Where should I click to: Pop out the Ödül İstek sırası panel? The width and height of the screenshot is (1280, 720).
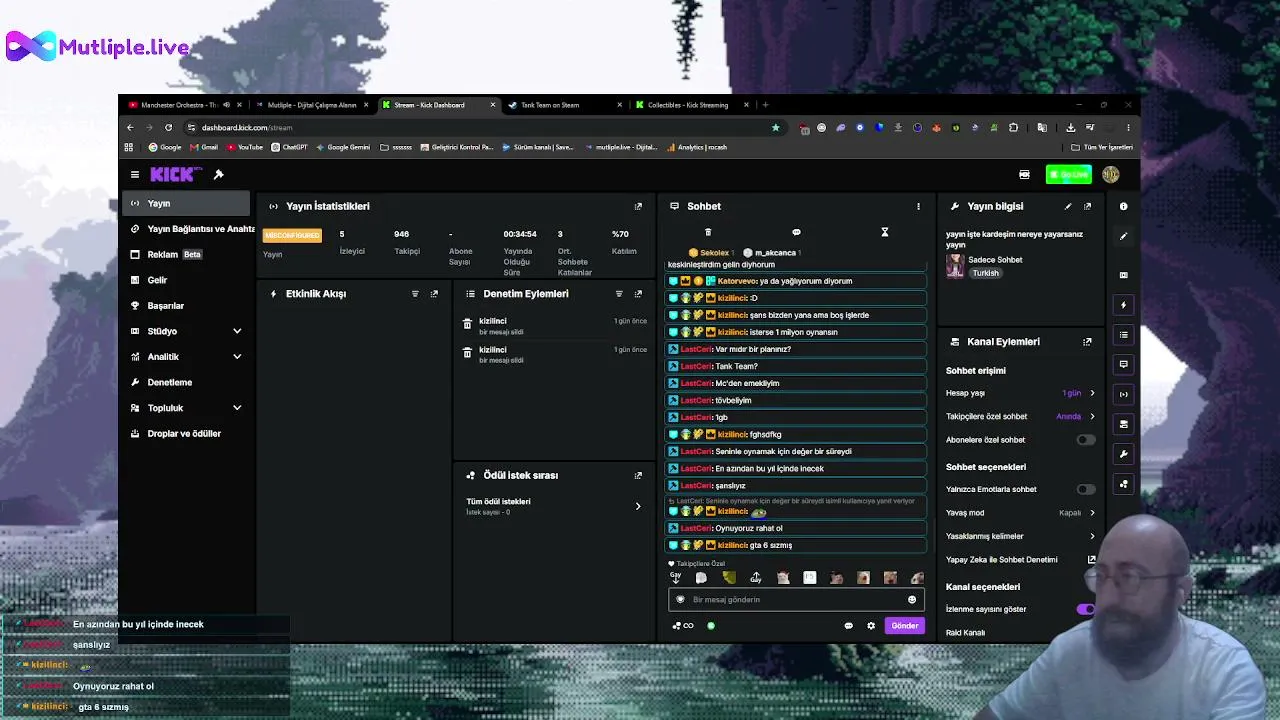click(638, 476)
